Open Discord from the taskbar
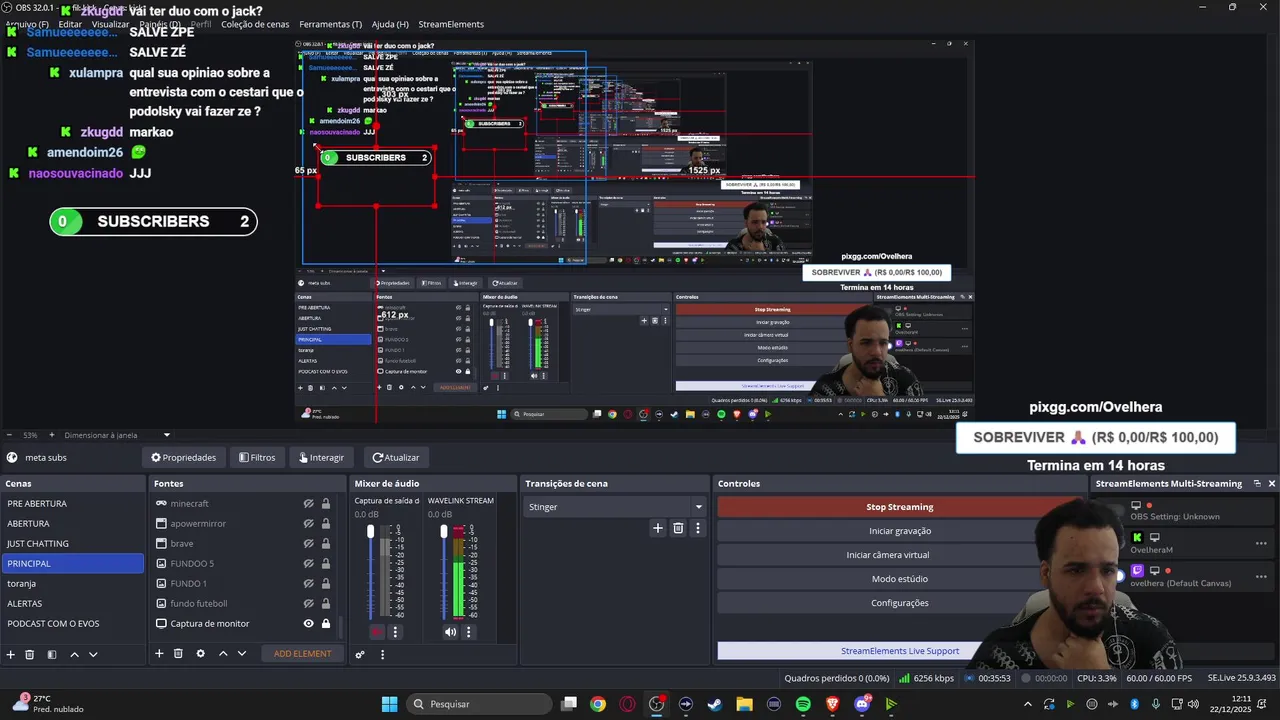Screen dimensions: 1280x720 point(862,704)
